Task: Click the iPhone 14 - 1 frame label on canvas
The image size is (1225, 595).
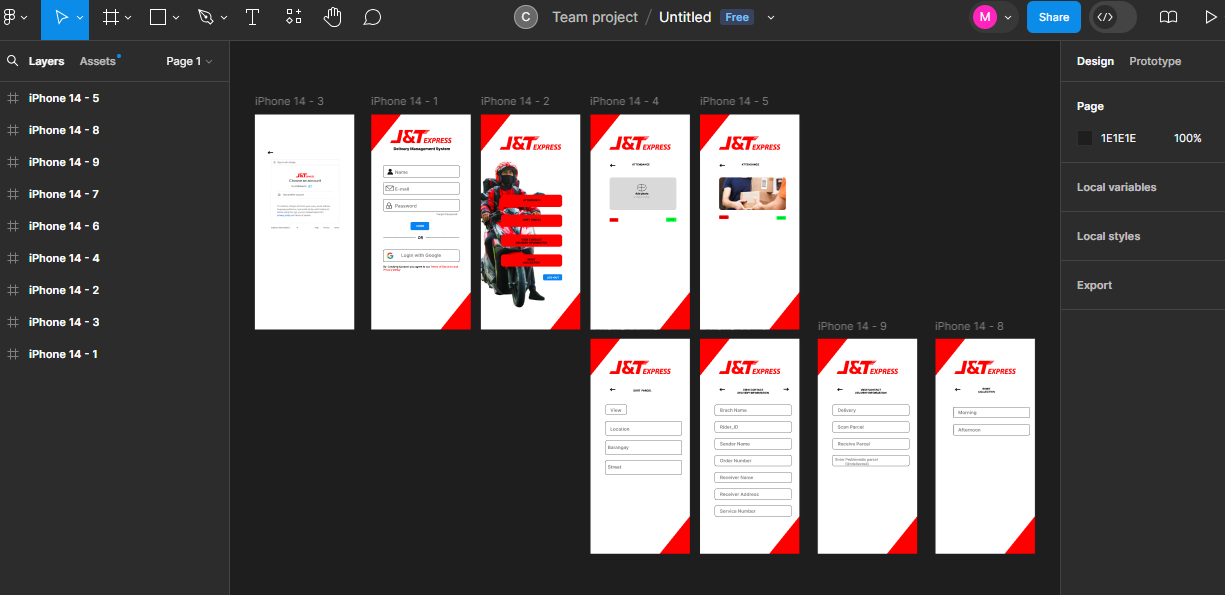Action: point(404,101)
